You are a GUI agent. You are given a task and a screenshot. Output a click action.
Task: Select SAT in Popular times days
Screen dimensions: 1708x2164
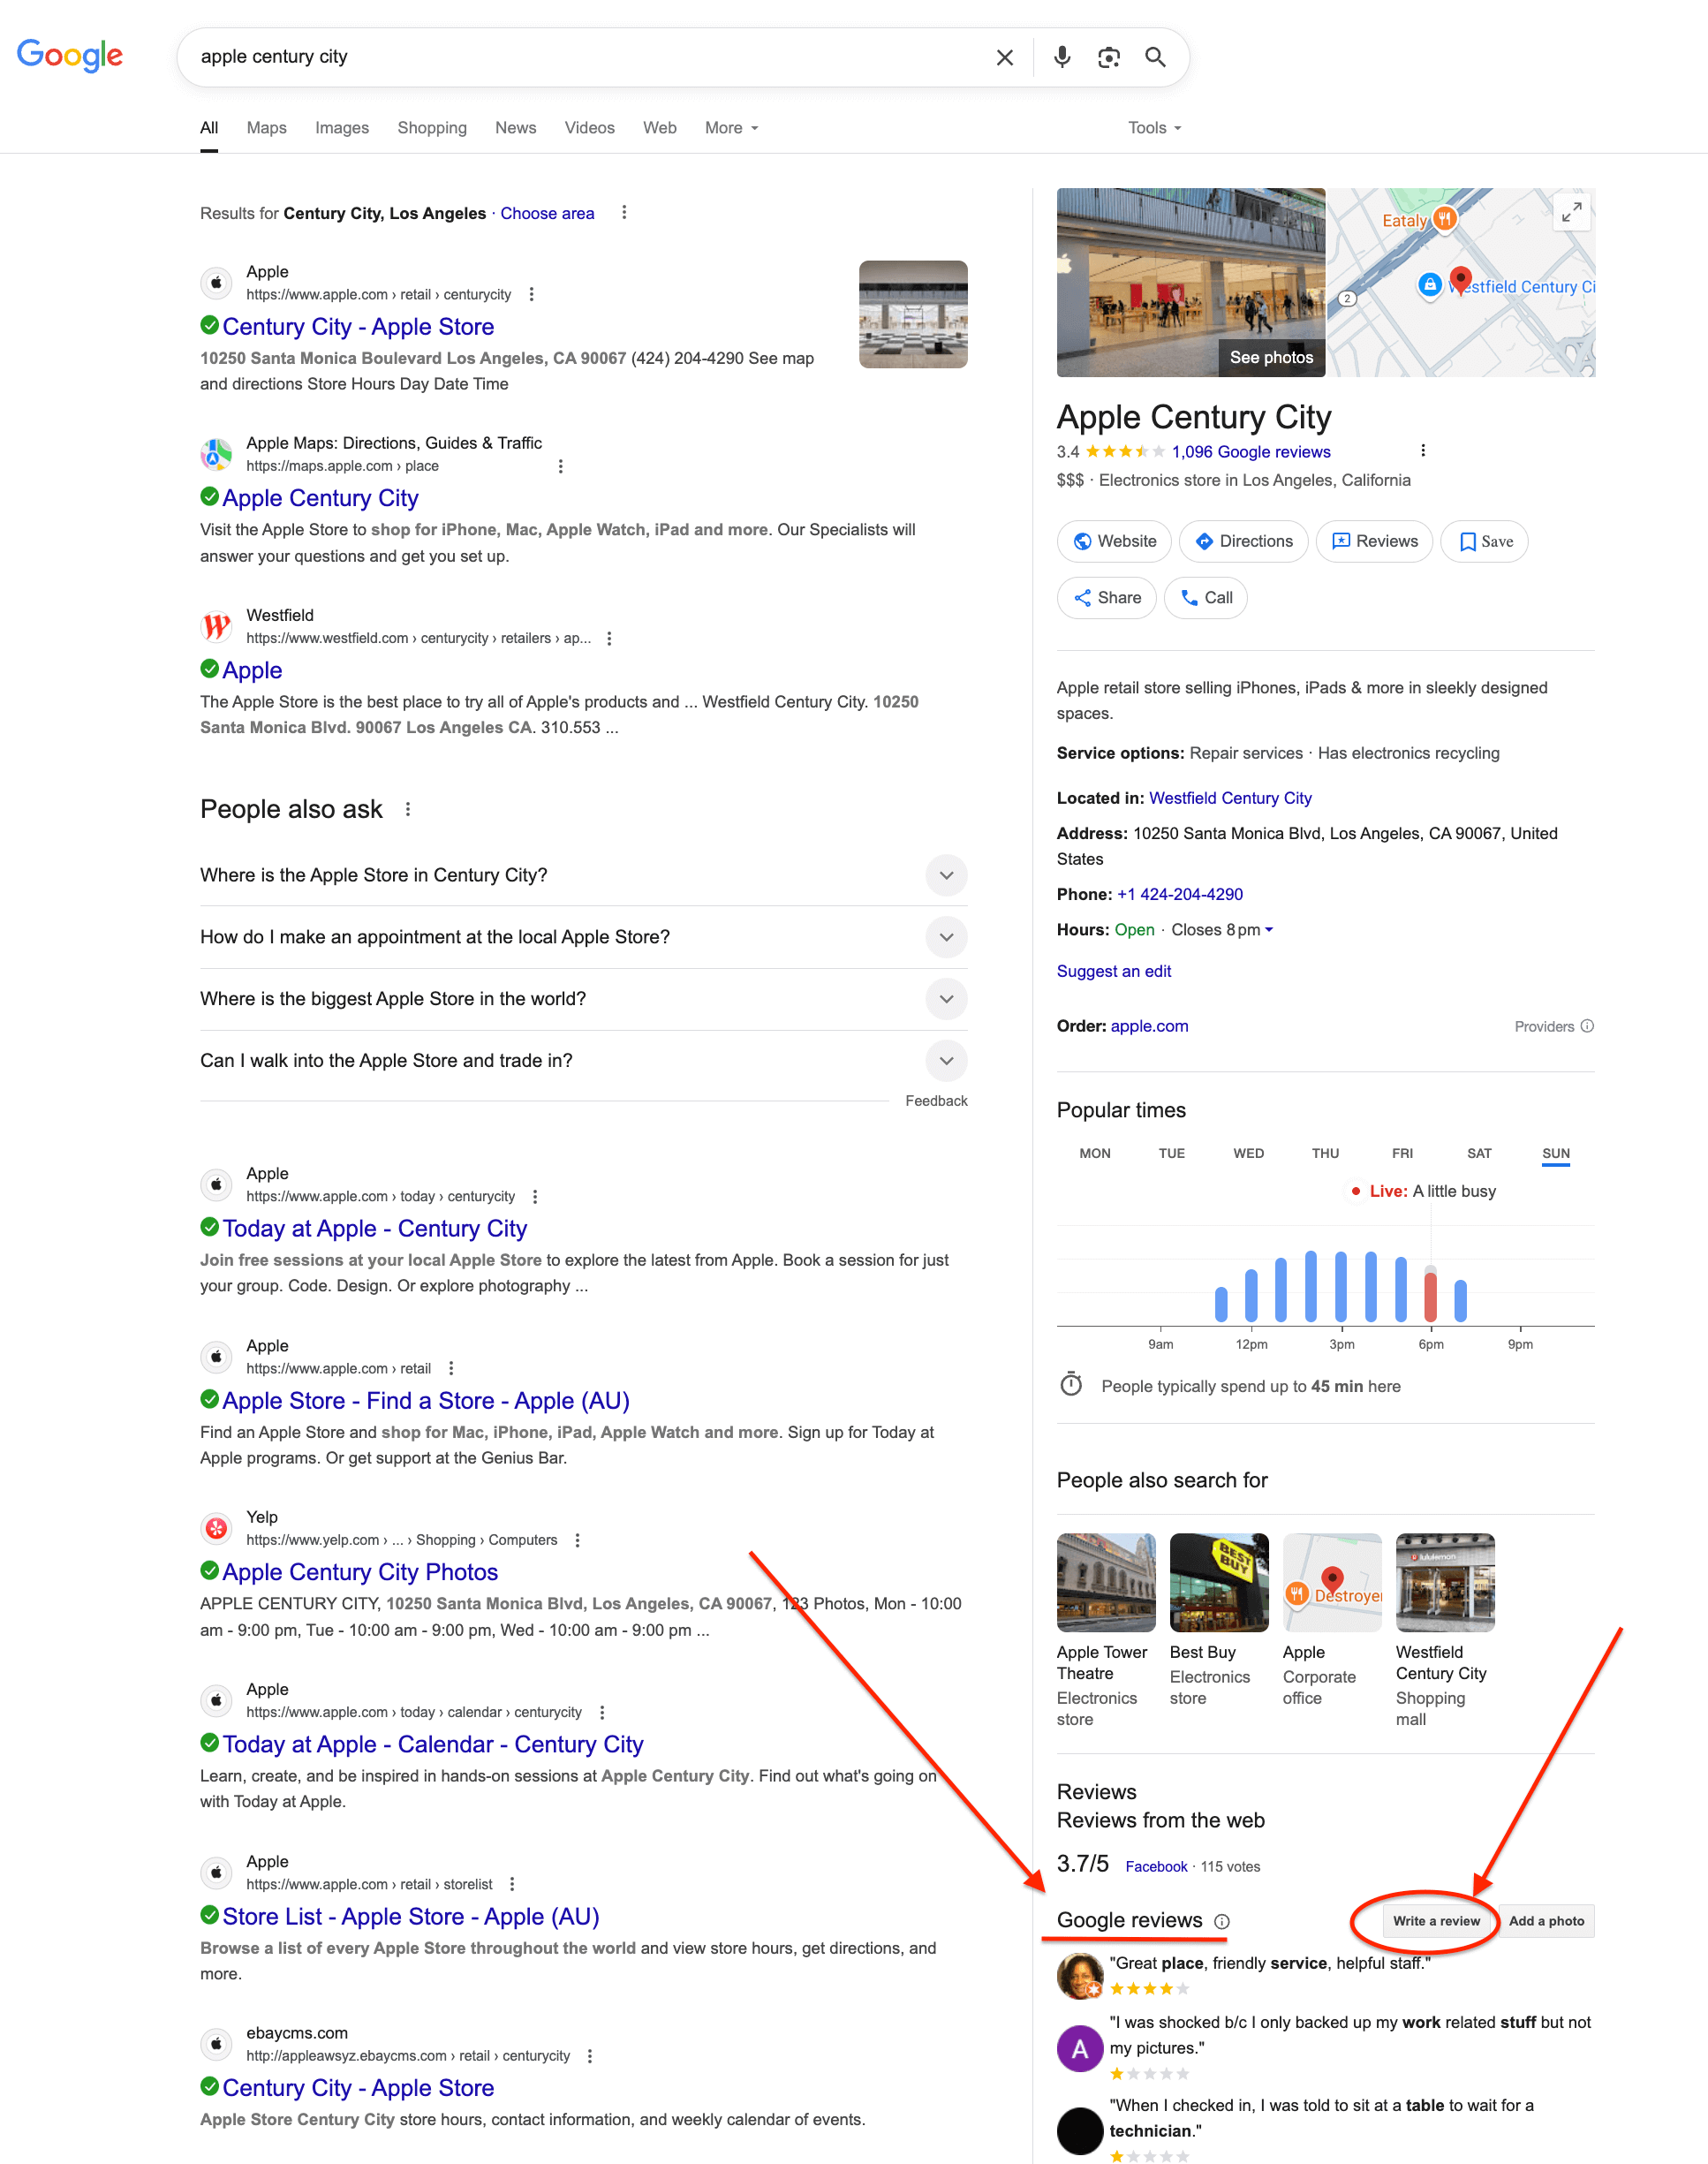click(1478, 1153)
